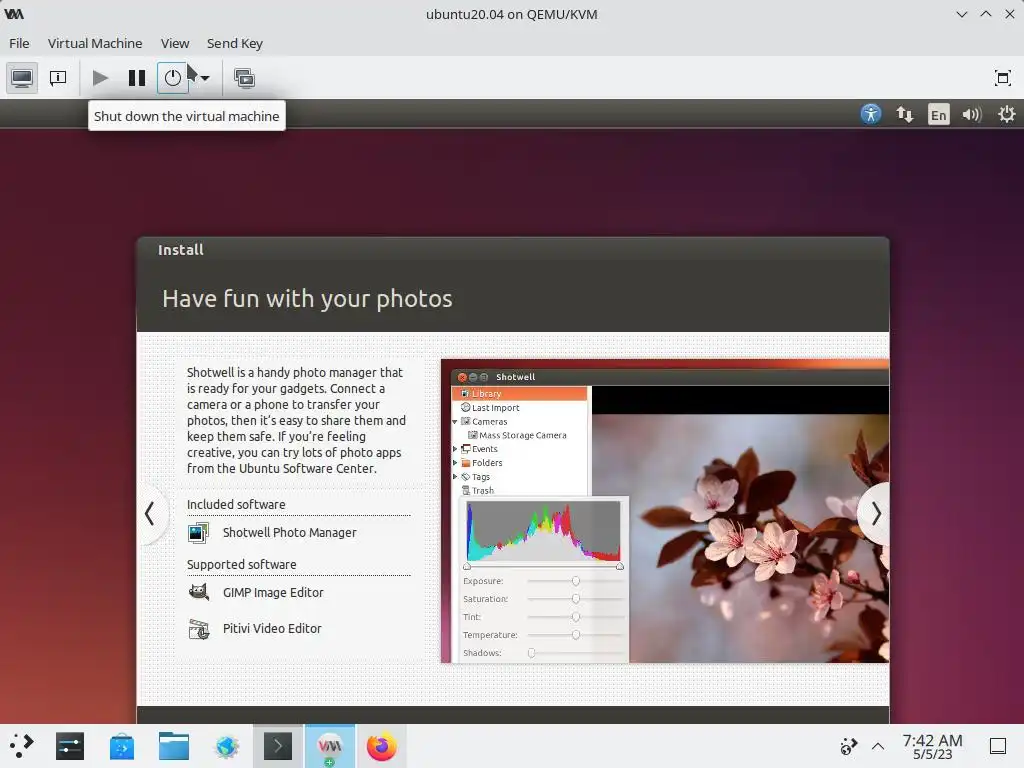Viewport: 1024px width, 768px height.
Task: Open Discover software store from taskbar
Action: [122, 746]
